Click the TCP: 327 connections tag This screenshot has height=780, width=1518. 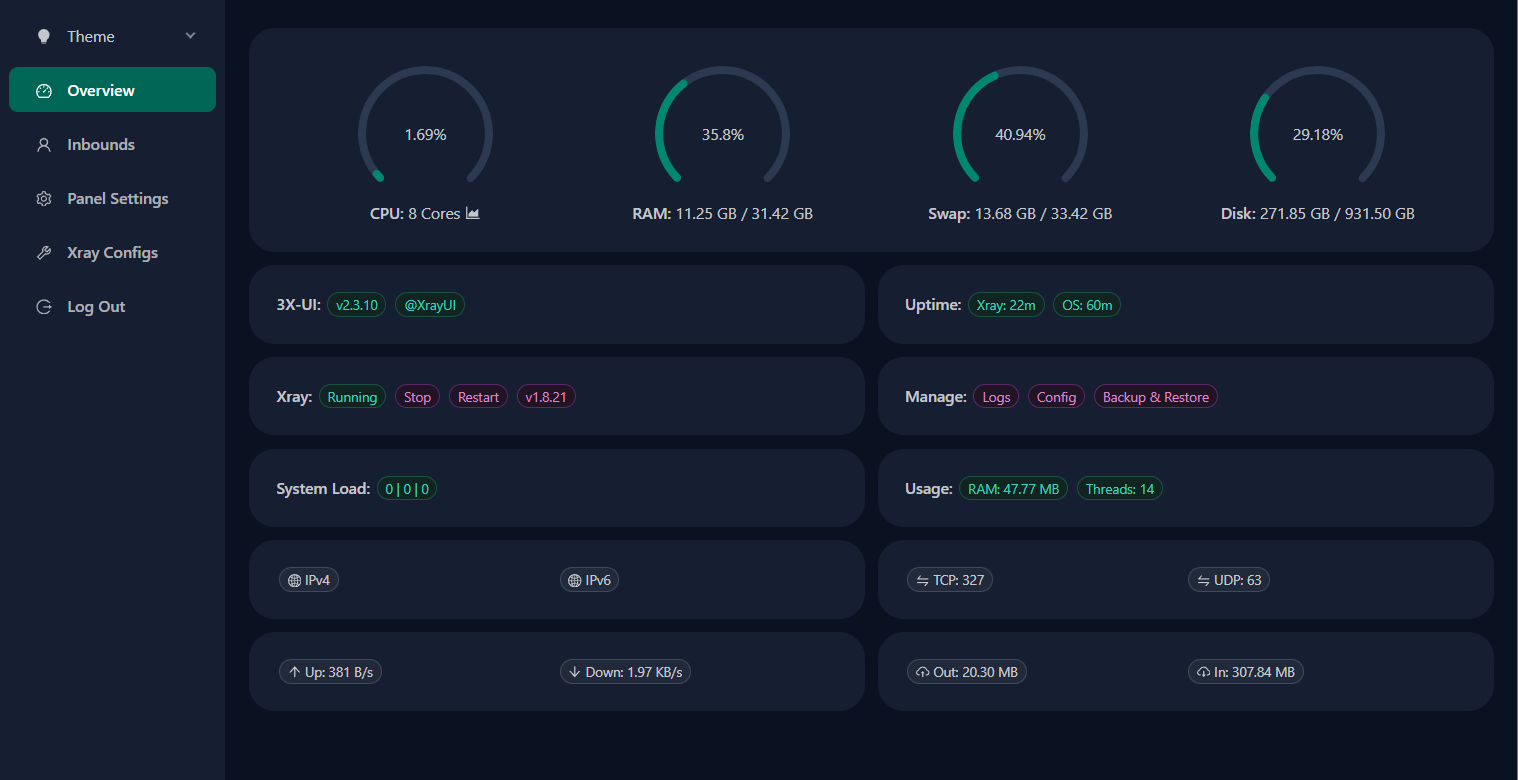949,580
